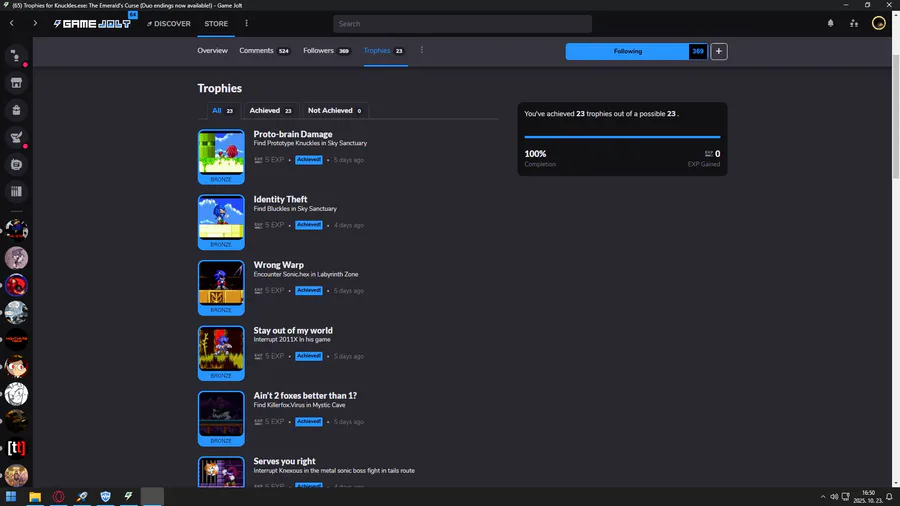Open the Opera browser taskbar icon
The image size is (900, 506).
[59, 496]
